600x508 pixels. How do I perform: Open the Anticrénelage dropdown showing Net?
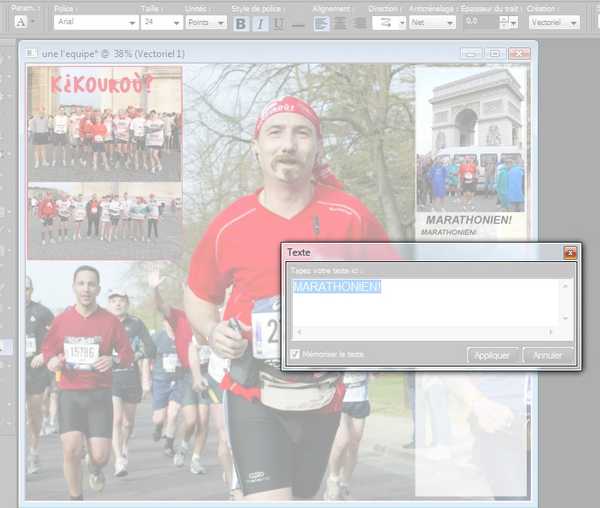click(x=432, y=23)
